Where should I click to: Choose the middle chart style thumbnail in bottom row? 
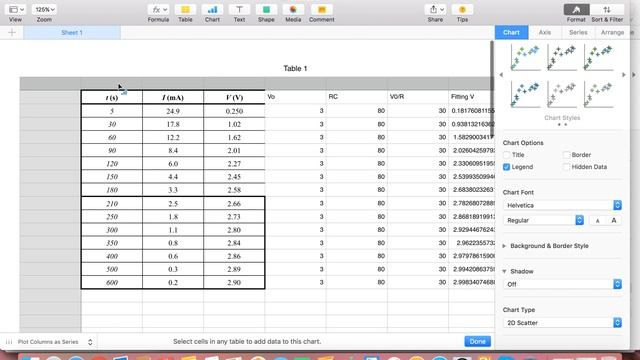coord(562,94)
